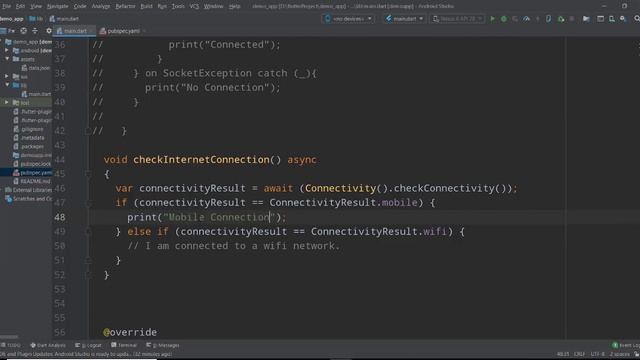Open the View menu

pyautogui.click(x=36, y=6)
